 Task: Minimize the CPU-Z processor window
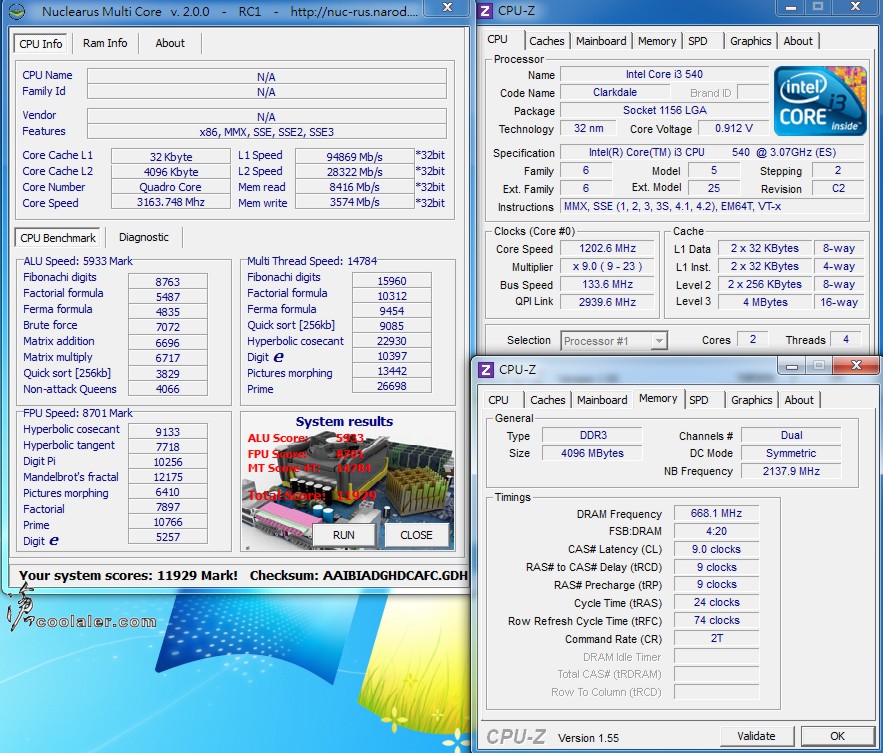point(791,7)
